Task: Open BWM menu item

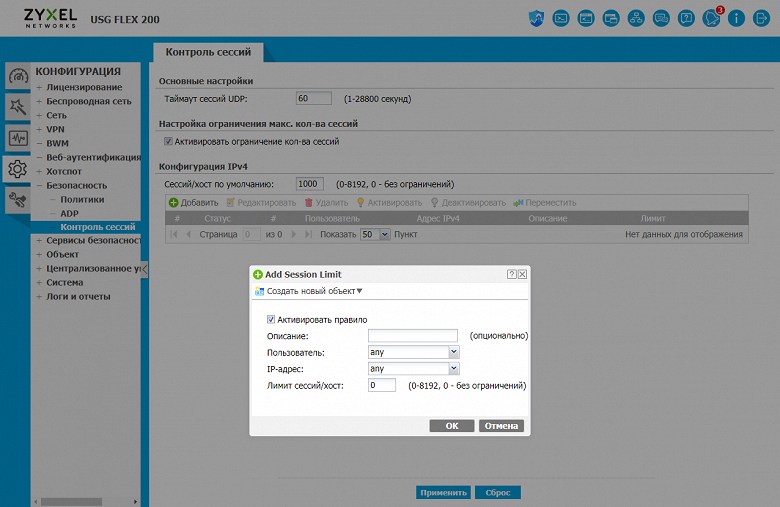Action: click(57, 143)
